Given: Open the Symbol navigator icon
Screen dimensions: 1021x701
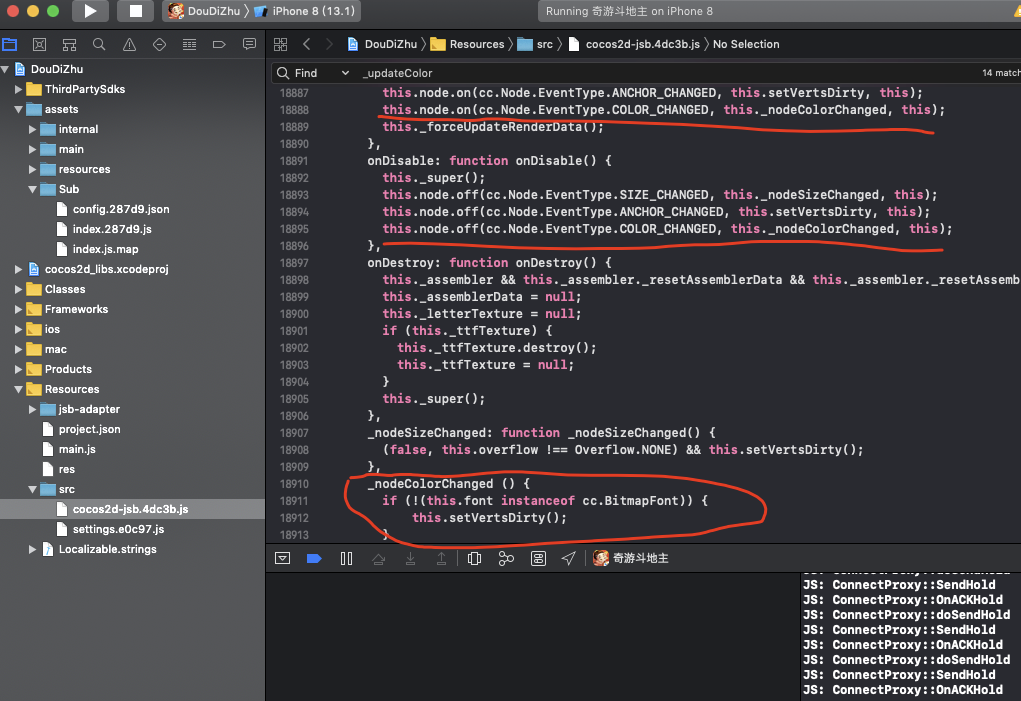Looking at the screenshot, I should pyautogui.click(x=69, y=44).
